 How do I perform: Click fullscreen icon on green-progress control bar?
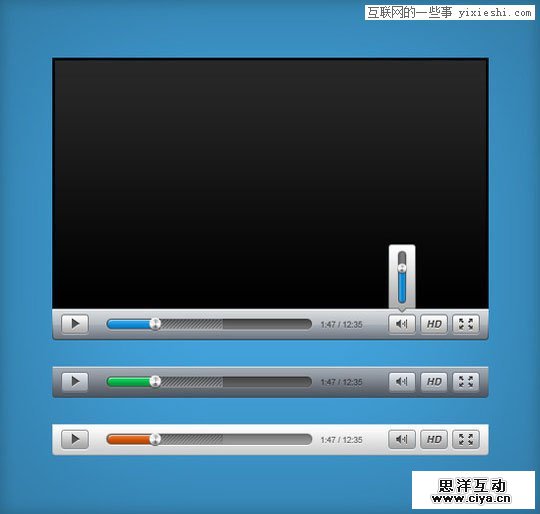[466, 382]
